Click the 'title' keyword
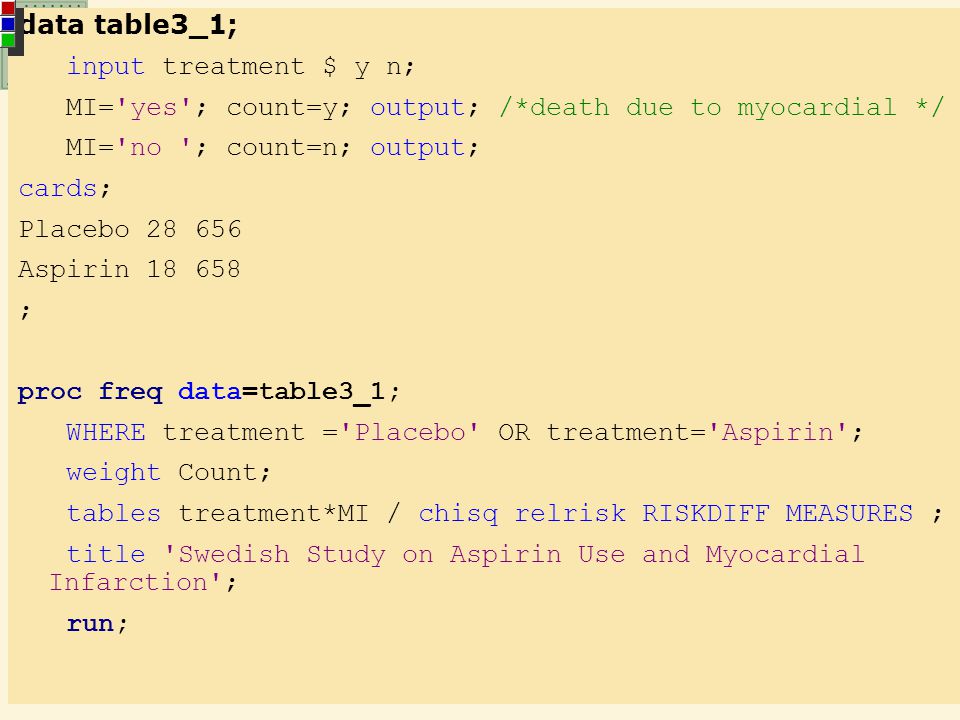960x720 pixels. pyautogui.click(x=105, y=554)
